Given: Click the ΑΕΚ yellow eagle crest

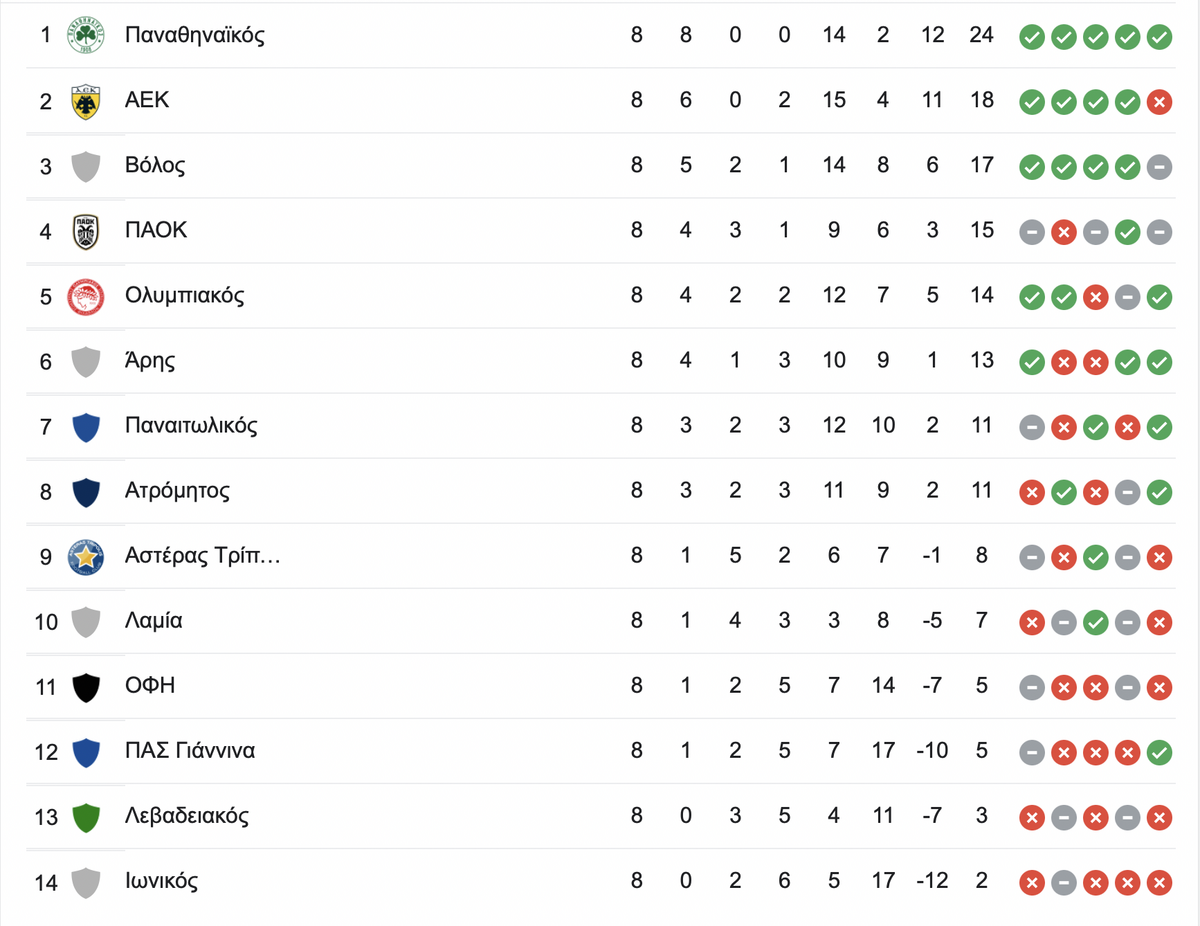Looking at the screenshot, I should point(86,101).
